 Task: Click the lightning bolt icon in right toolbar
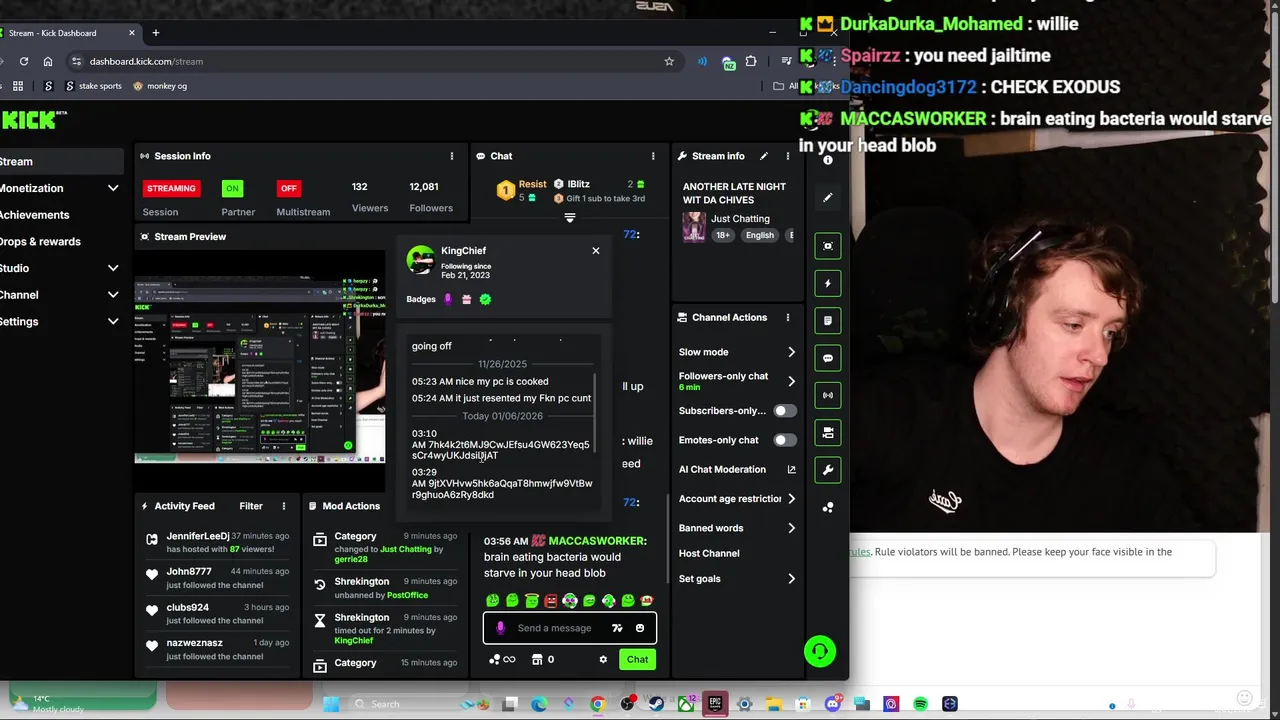828,283
